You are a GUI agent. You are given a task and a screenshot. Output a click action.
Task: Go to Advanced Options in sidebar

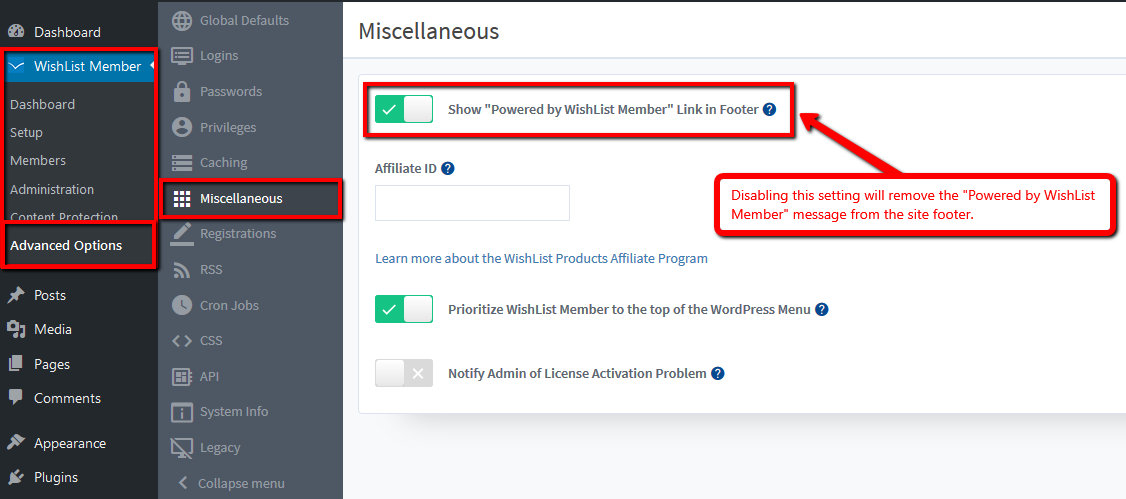(66, 246)
